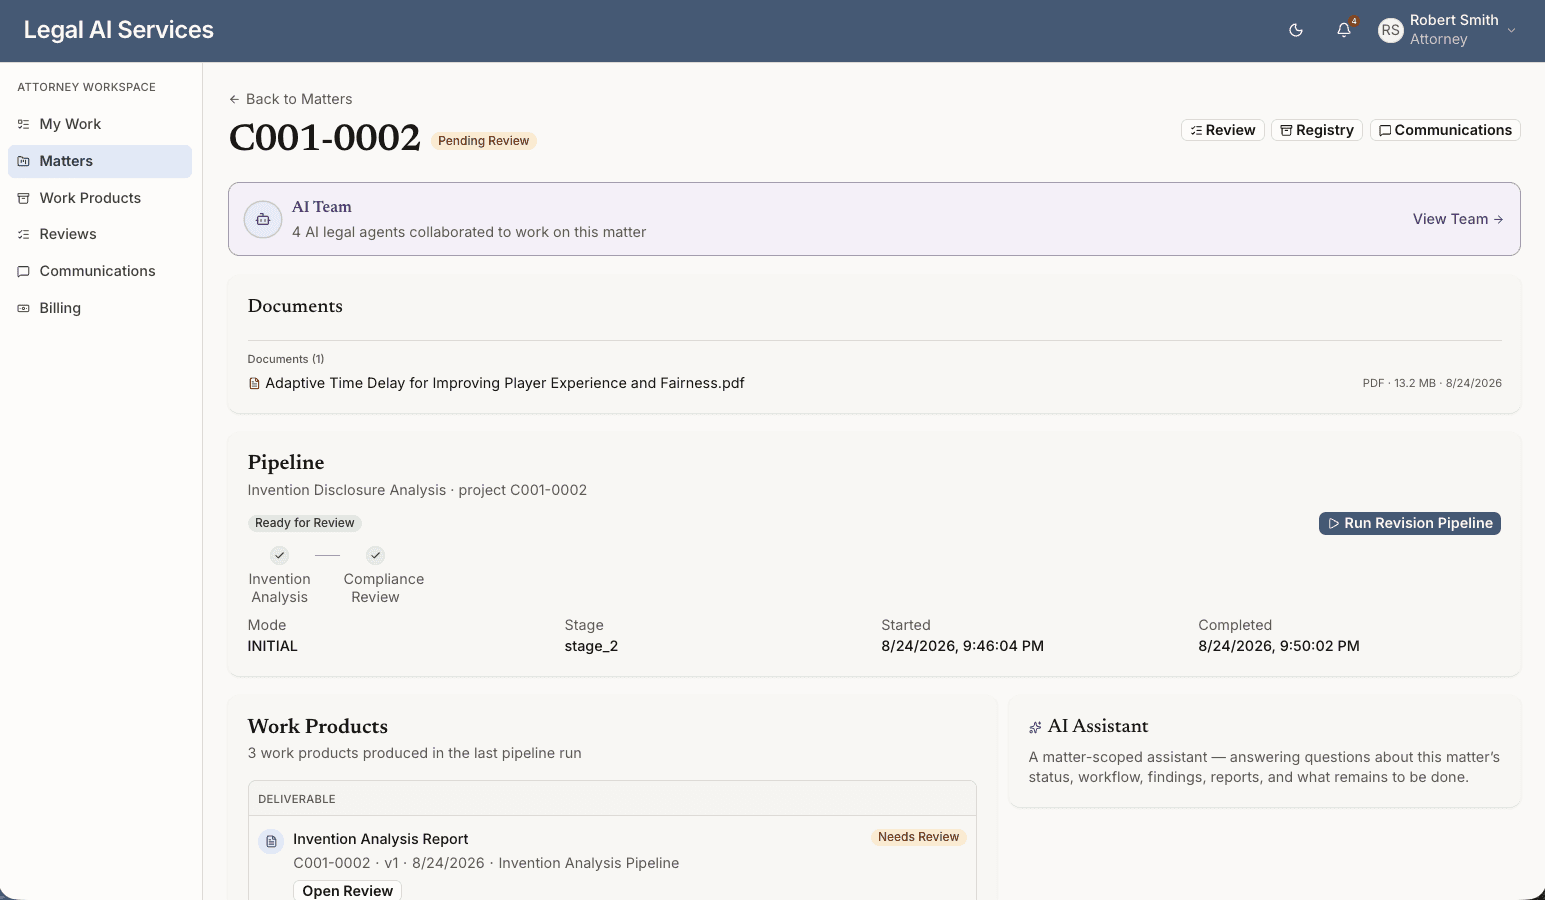Open Communications in sidebar

coord(100,271)
